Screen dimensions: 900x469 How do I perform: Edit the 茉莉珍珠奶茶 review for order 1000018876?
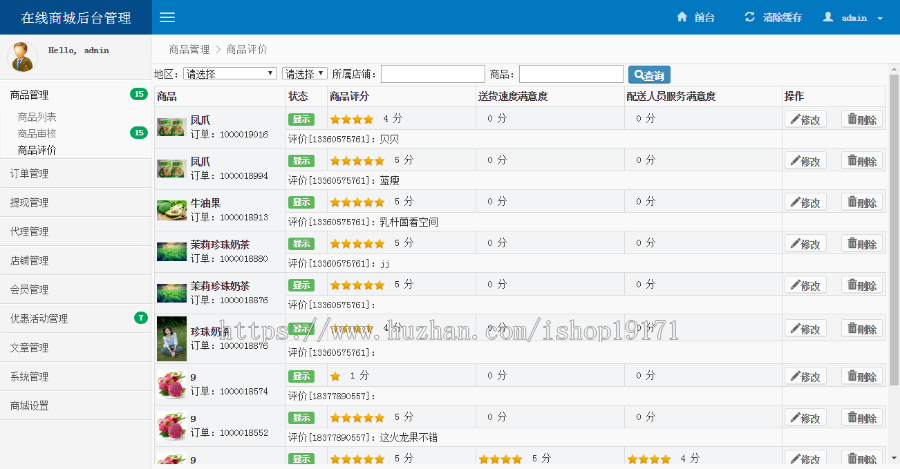point(805,285)
